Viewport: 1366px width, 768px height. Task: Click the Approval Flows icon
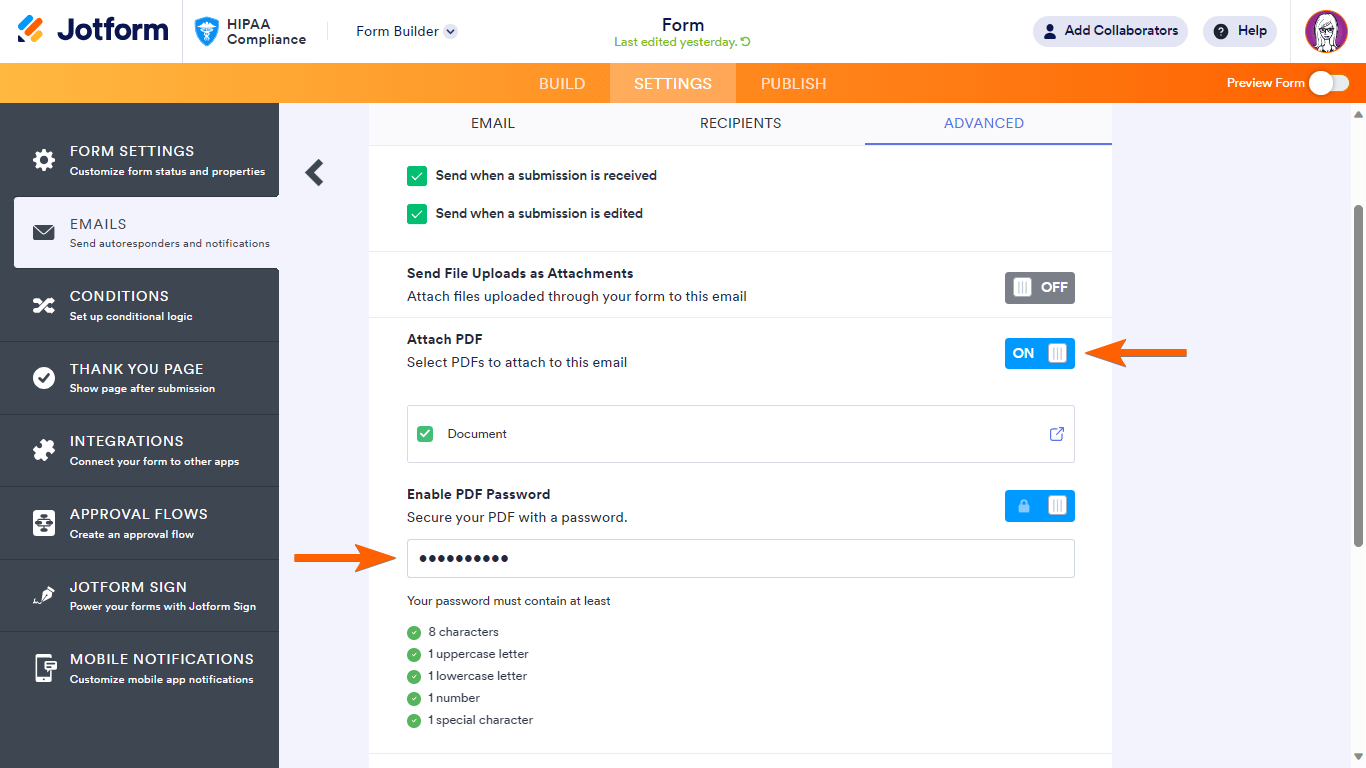click(44, 523)
